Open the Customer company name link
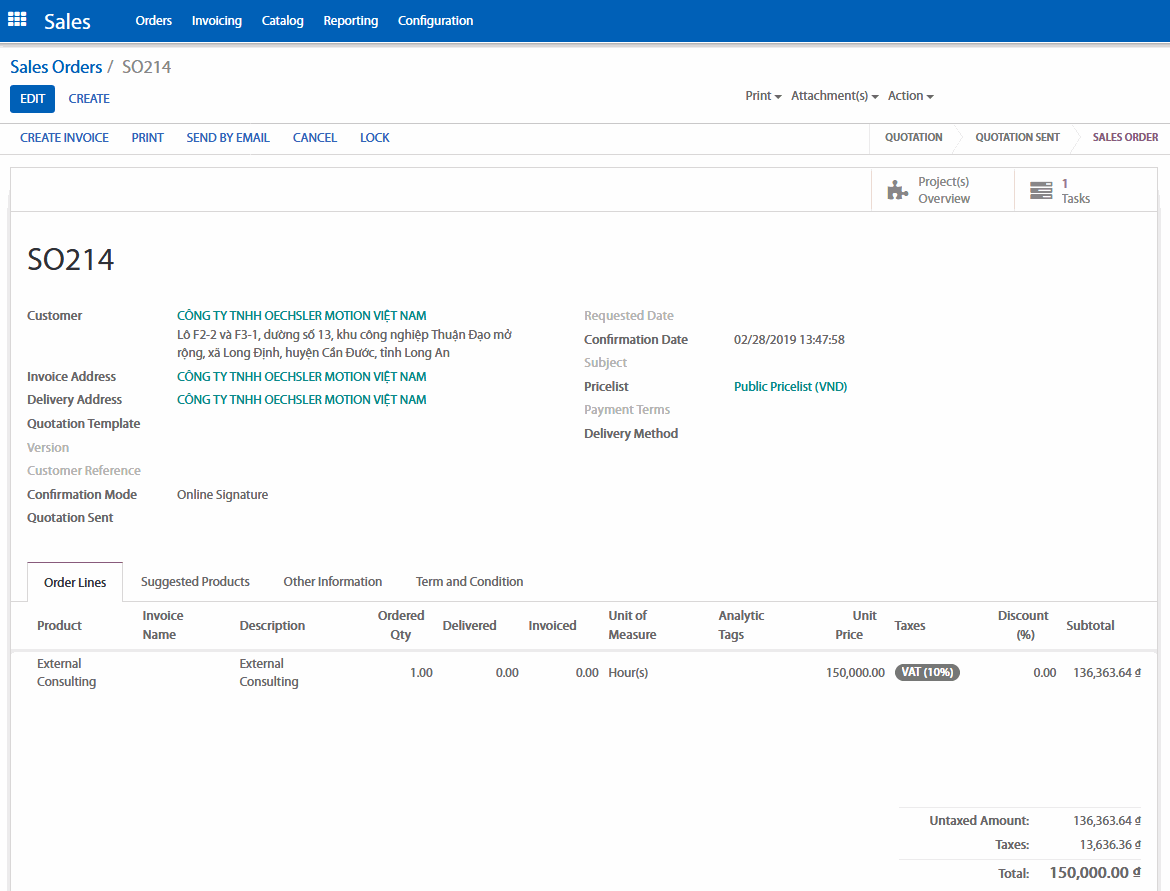1170x891 pixels. click(x=301, y=316)
